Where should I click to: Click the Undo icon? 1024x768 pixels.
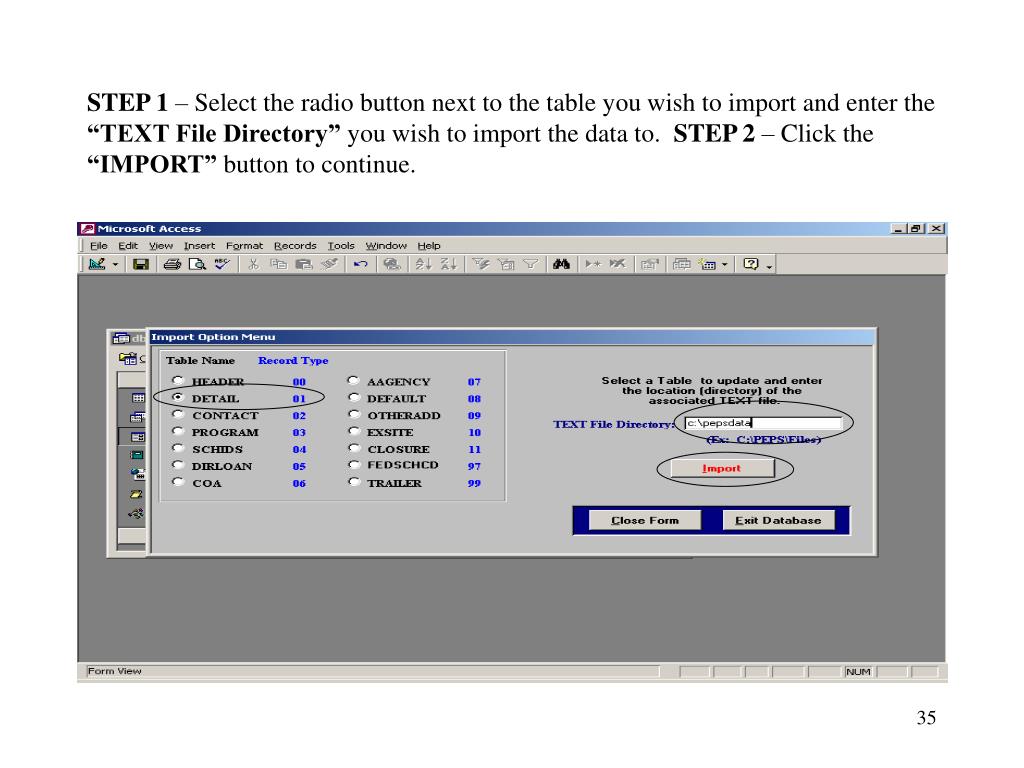[x=360, y=264]
